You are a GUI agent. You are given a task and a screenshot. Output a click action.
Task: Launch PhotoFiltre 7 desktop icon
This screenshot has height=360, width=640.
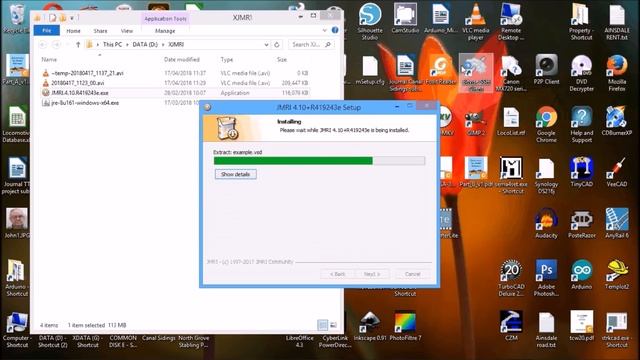[405, 326]
